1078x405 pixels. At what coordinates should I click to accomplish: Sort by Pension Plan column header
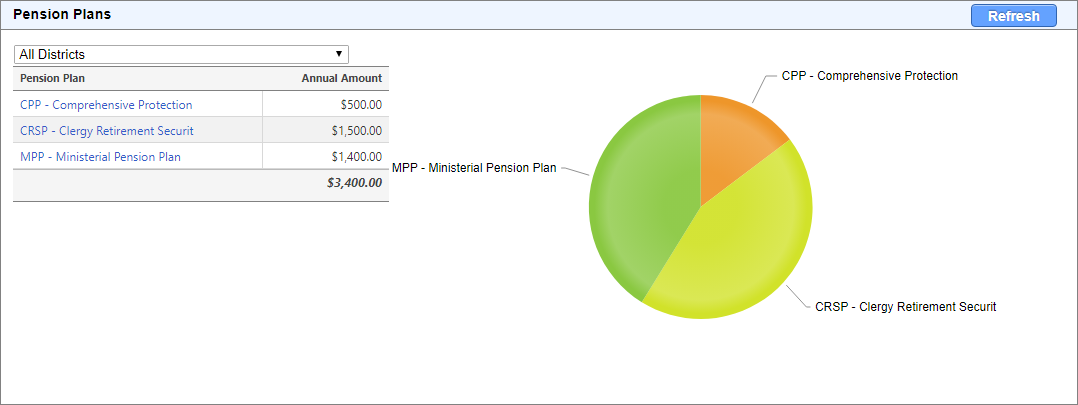click(52, 78)
